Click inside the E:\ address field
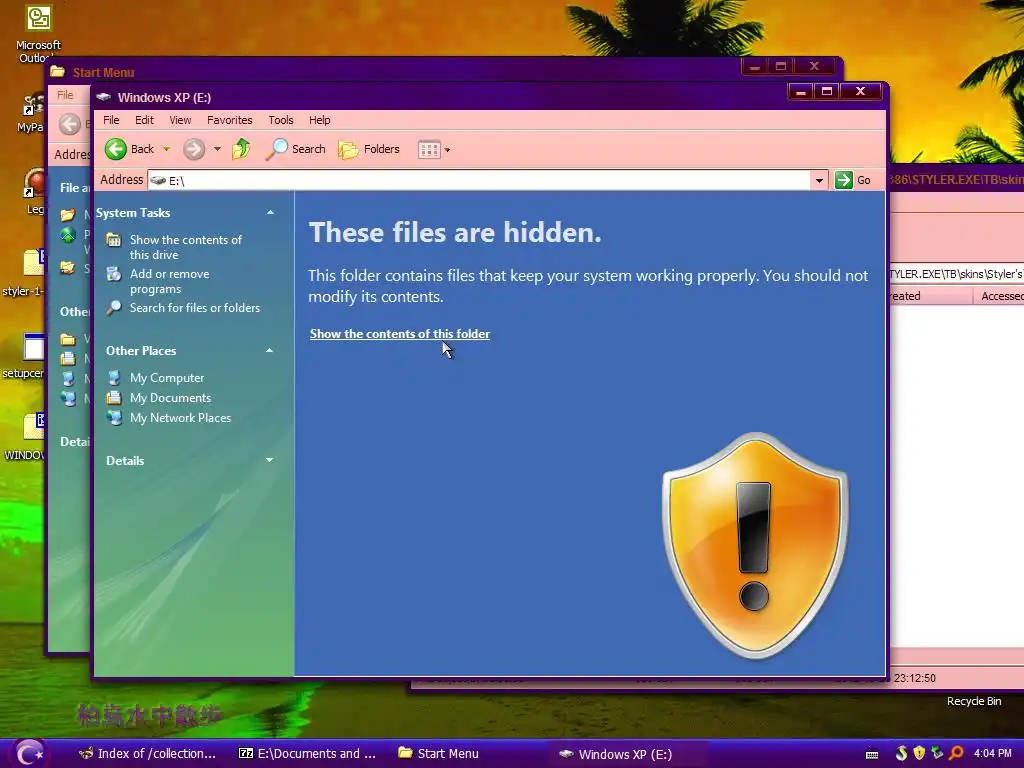This screenshot has width=1024, height=768. (x=479, y=180)
